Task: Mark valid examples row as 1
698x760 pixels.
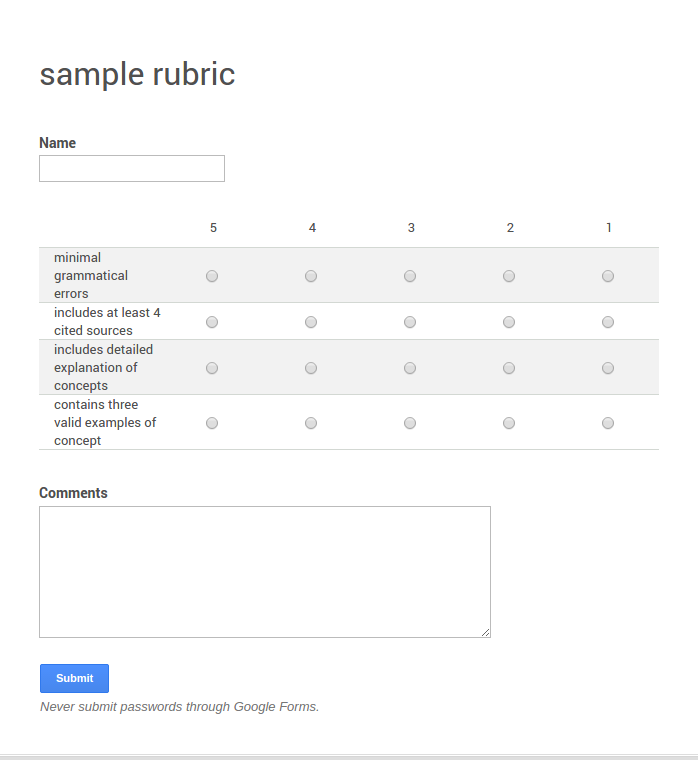Action: tap(608, 423)
